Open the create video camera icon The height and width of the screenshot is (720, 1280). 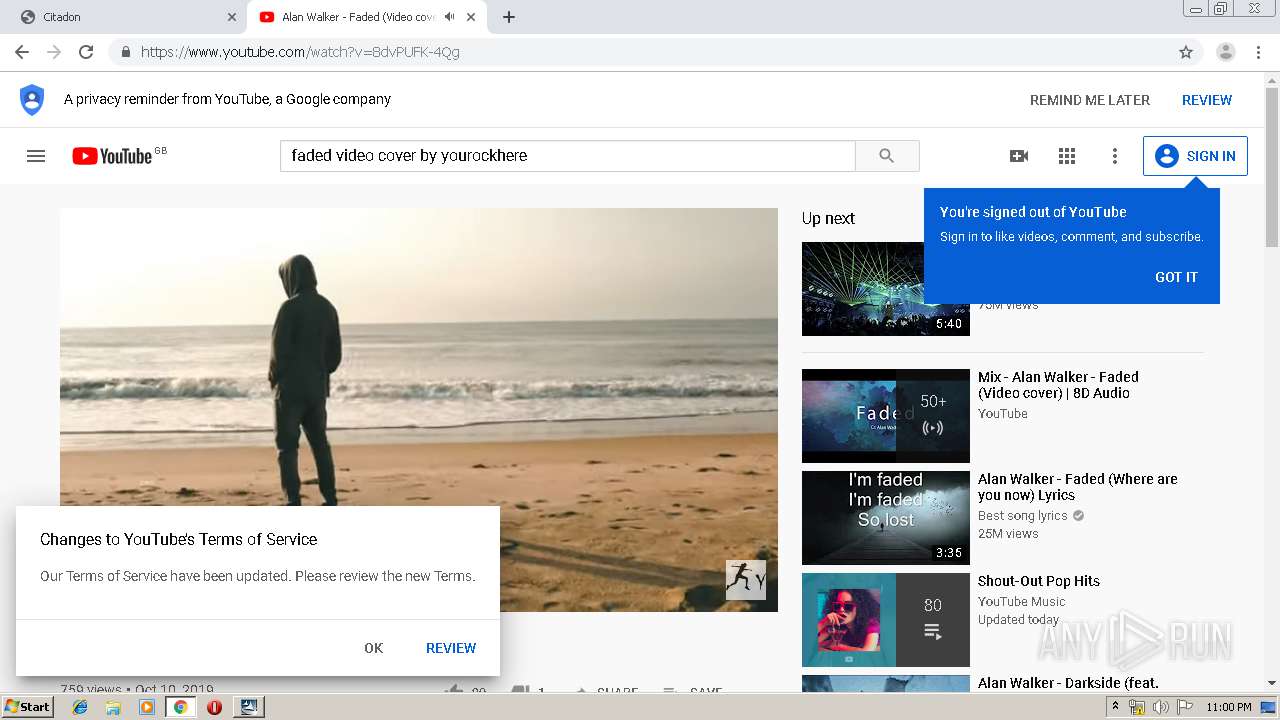point(1019,156)
